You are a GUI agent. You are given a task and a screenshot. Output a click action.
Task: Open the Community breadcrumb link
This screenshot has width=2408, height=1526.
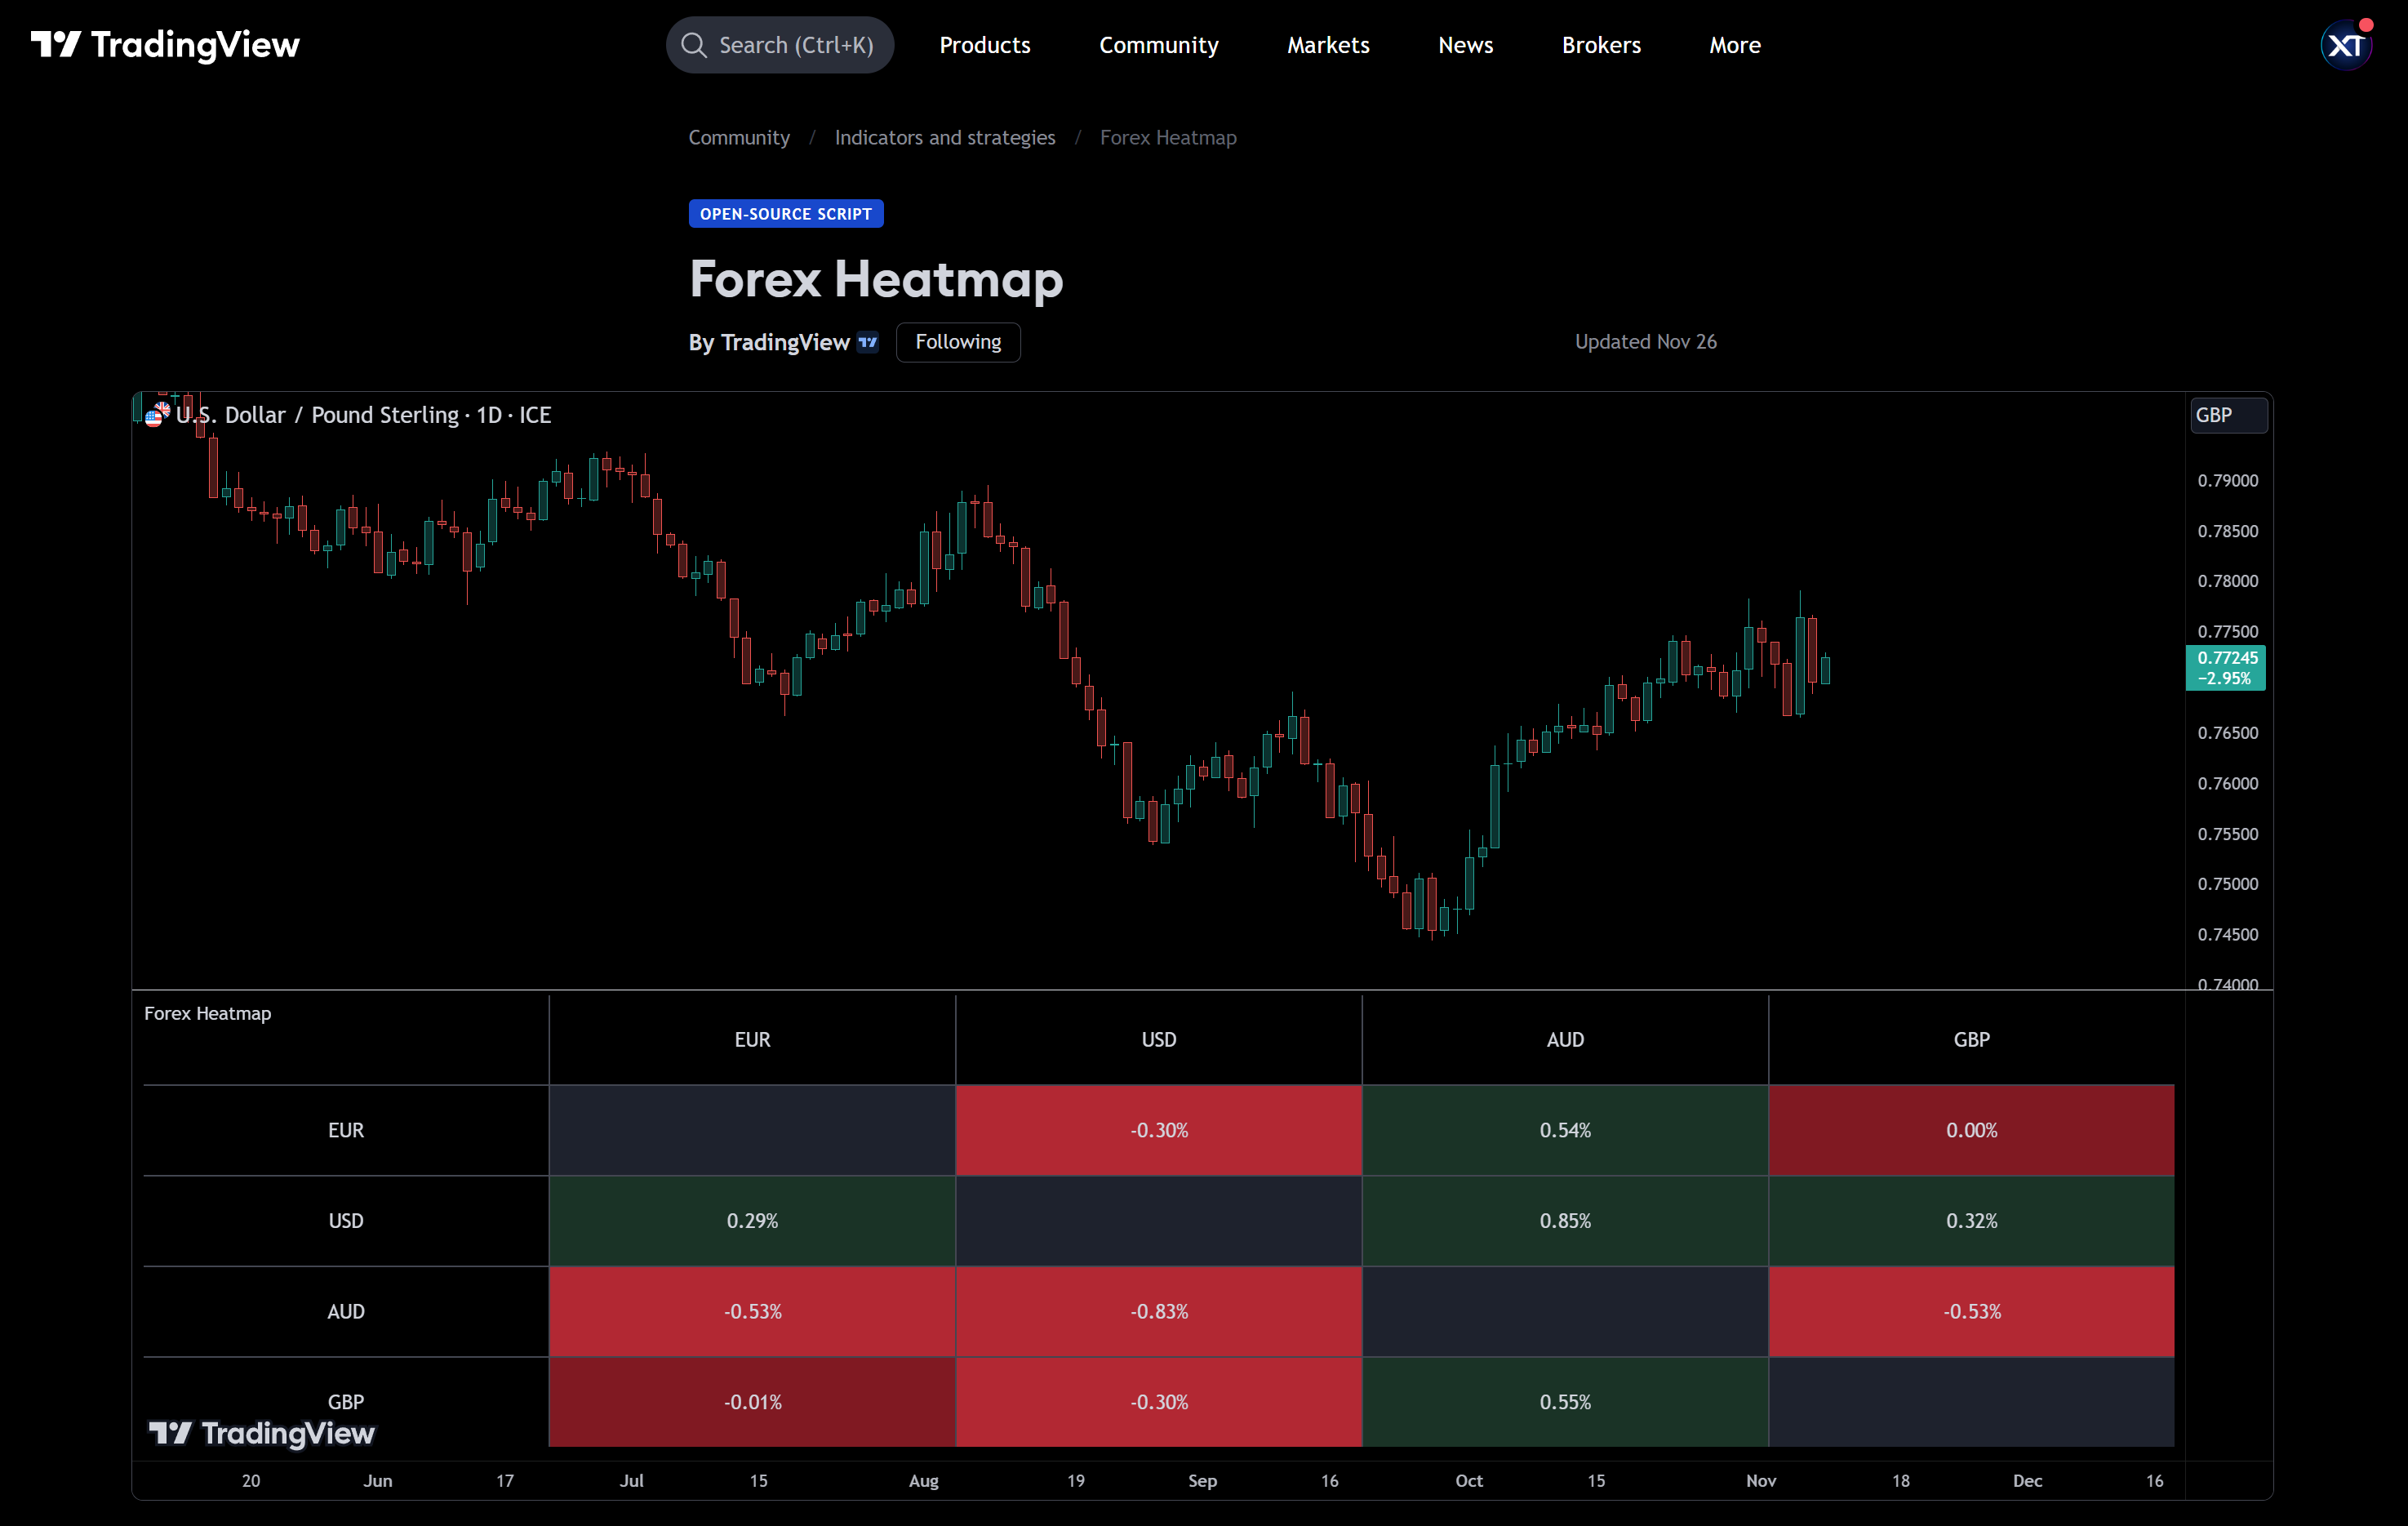pyautogui.click(x=738, y=137)
